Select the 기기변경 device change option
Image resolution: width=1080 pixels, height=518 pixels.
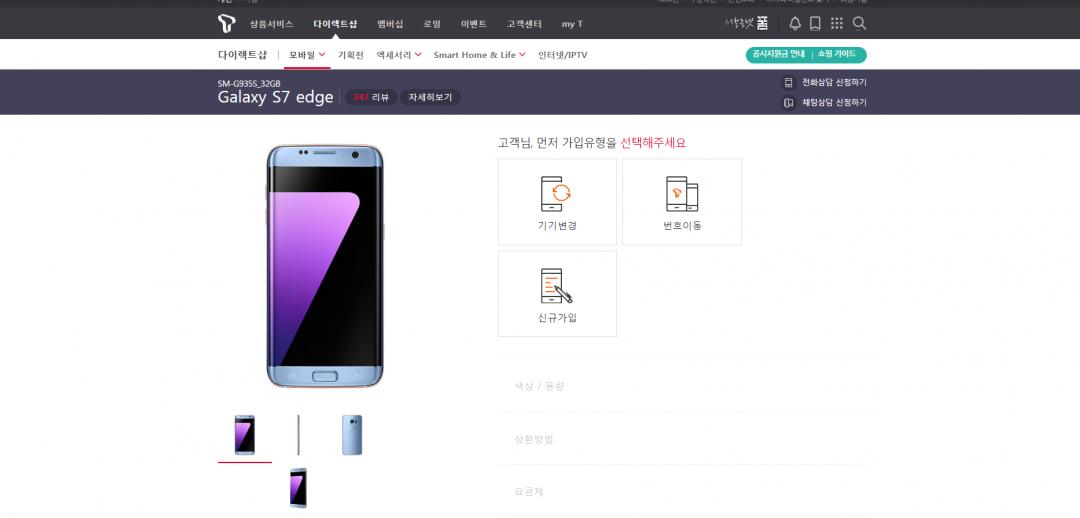(557, 201)
